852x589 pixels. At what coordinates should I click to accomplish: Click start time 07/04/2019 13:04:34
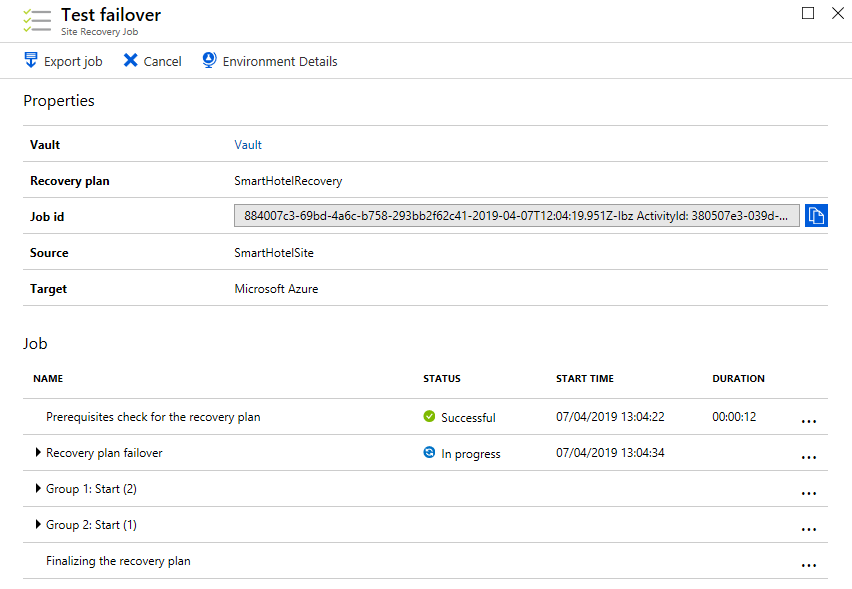point(610,453)
